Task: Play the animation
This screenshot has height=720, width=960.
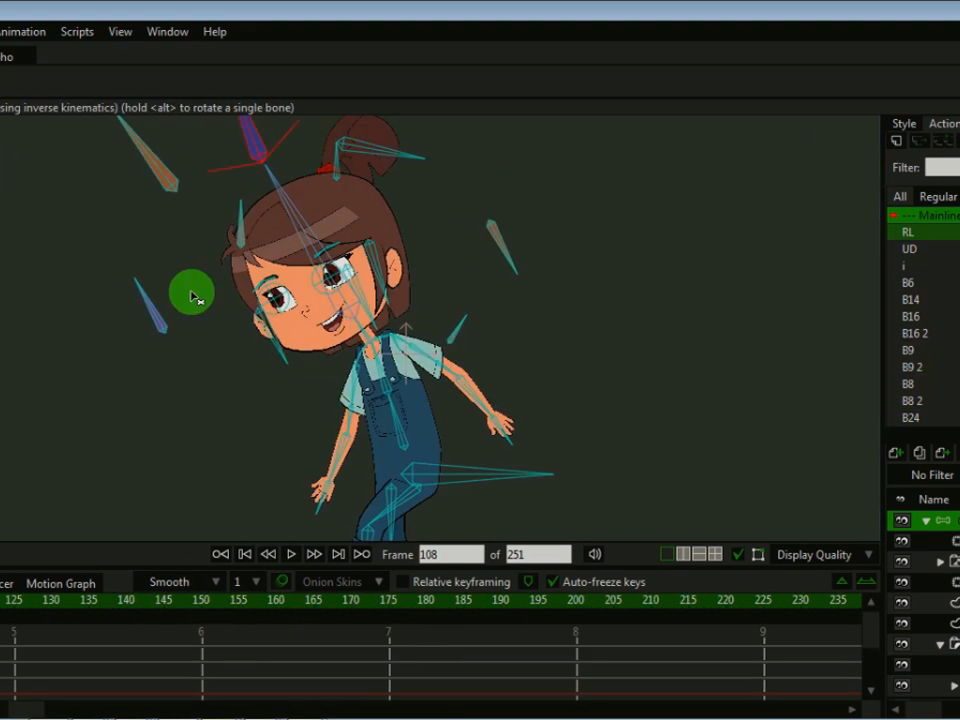Action: click(x=291, y=555)
